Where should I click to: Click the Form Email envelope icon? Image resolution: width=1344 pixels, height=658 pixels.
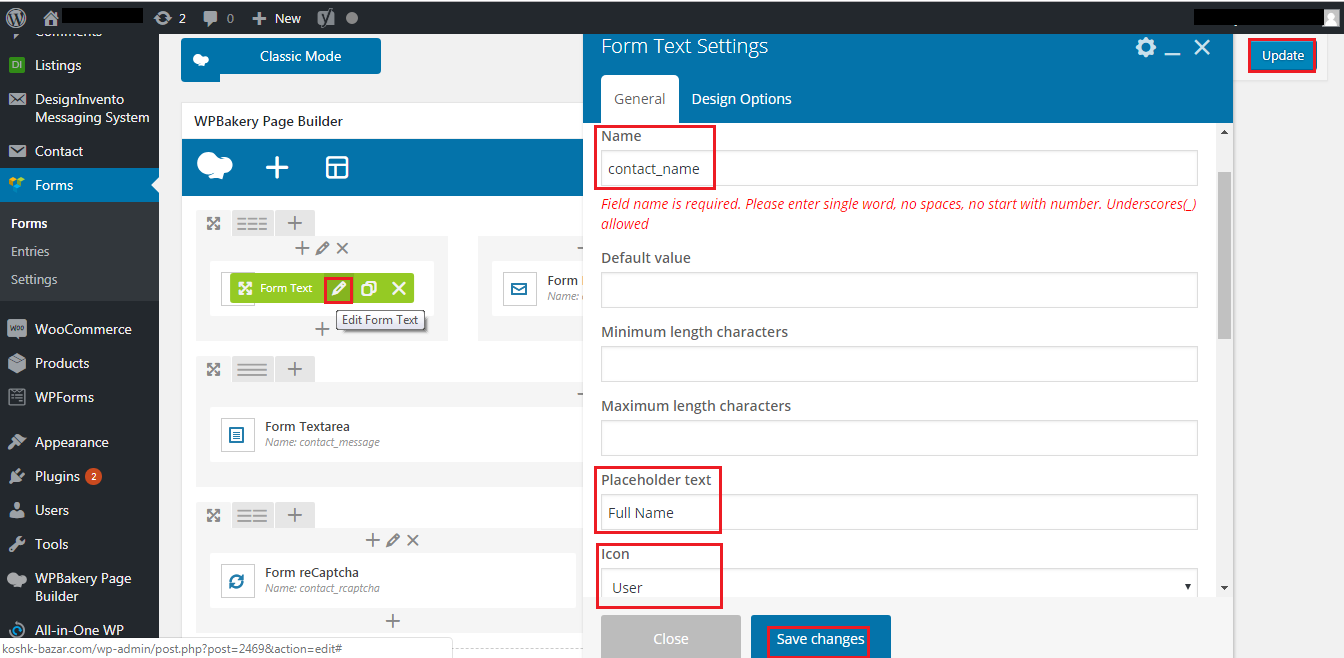point(519,289)
